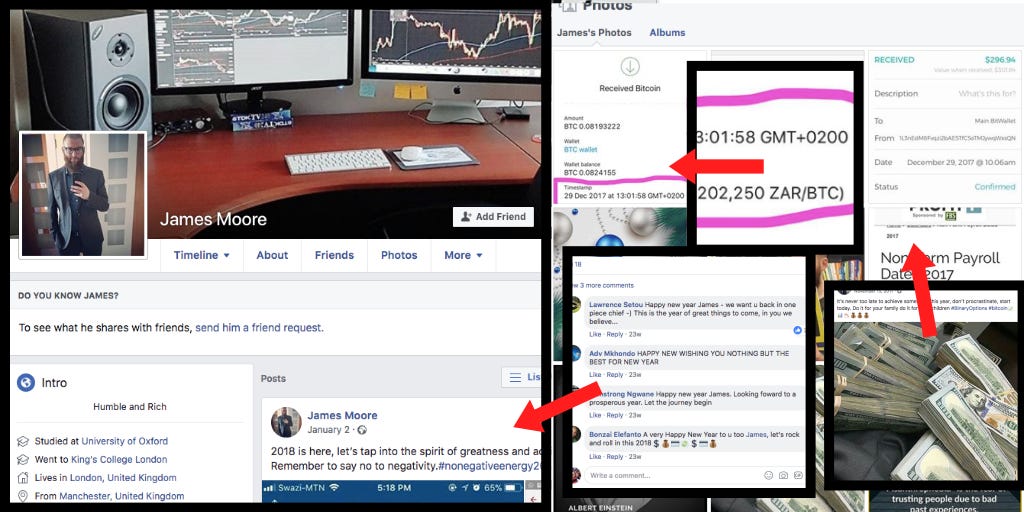This screenshot has width=1024, height=512.
Task: Click the Add Friend button
Action: pos(493,217)
